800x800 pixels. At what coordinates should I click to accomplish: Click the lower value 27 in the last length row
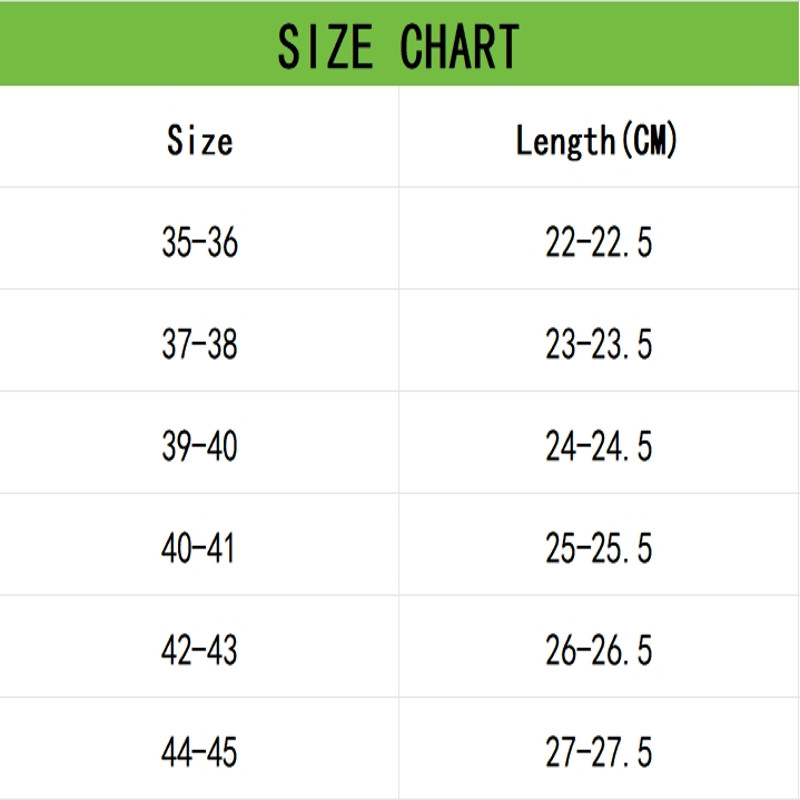560,752
